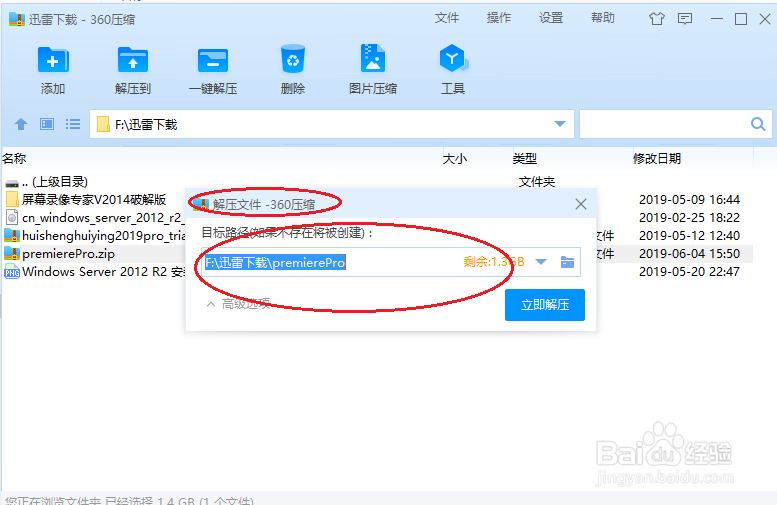Click the PNG icon of Windows Server 2012 R2 file
Image resolution: width=777 pixels, height=505 pixels.
click(12, 272)
